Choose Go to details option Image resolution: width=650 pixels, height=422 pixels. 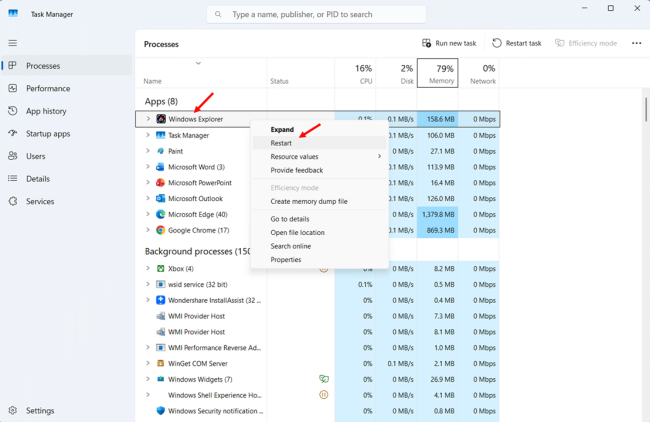(x=319, y=219)
